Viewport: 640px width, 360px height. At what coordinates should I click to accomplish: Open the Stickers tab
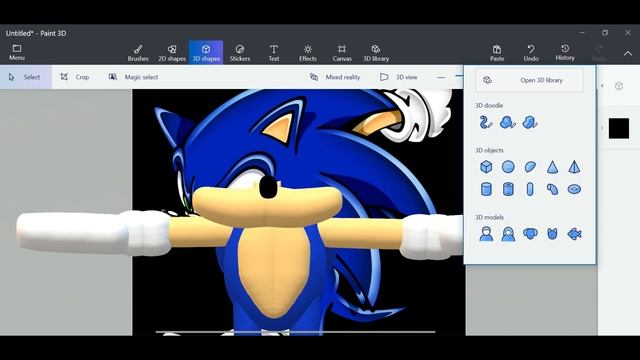click(x=240, y=53)
